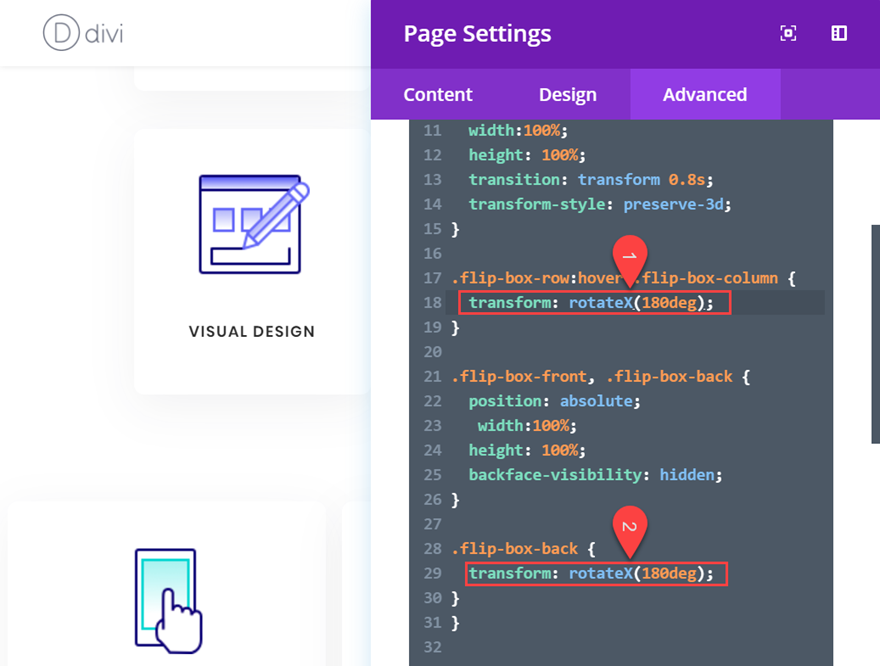Click the 'transition: transform 0.8s;' line

pos(590,180)
